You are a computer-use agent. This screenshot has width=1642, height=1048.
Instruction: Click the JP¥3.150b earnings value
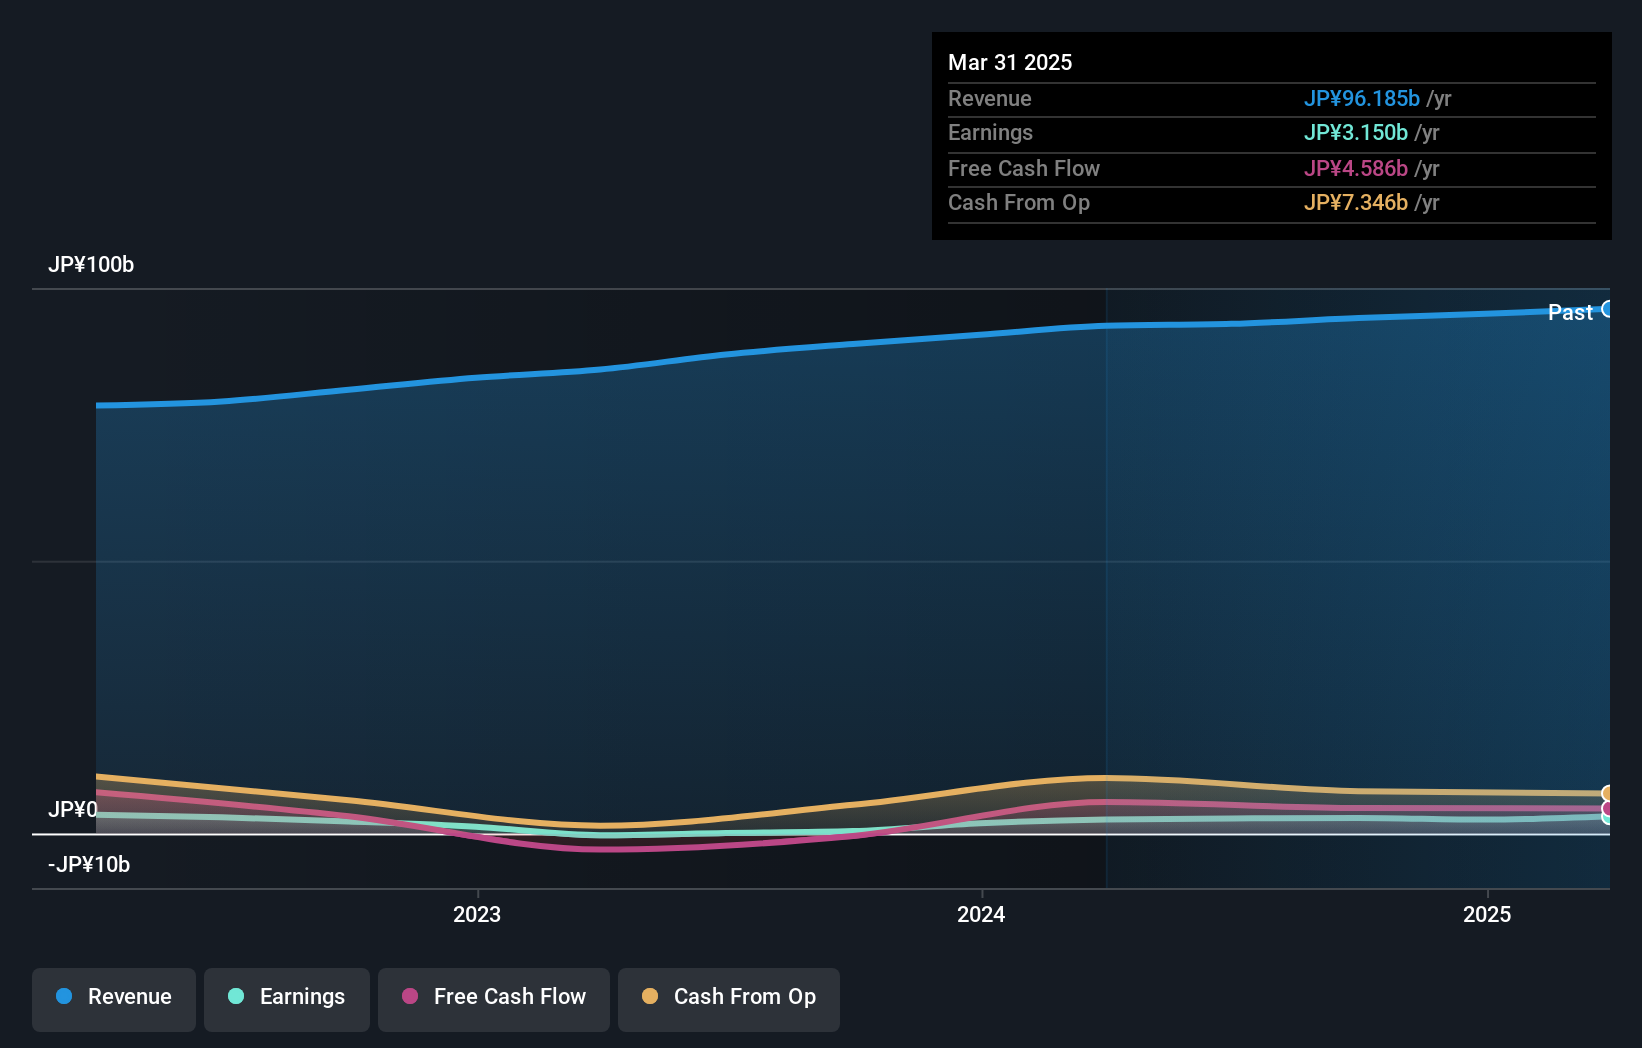pyautogui.click(x=1356, y=132)
